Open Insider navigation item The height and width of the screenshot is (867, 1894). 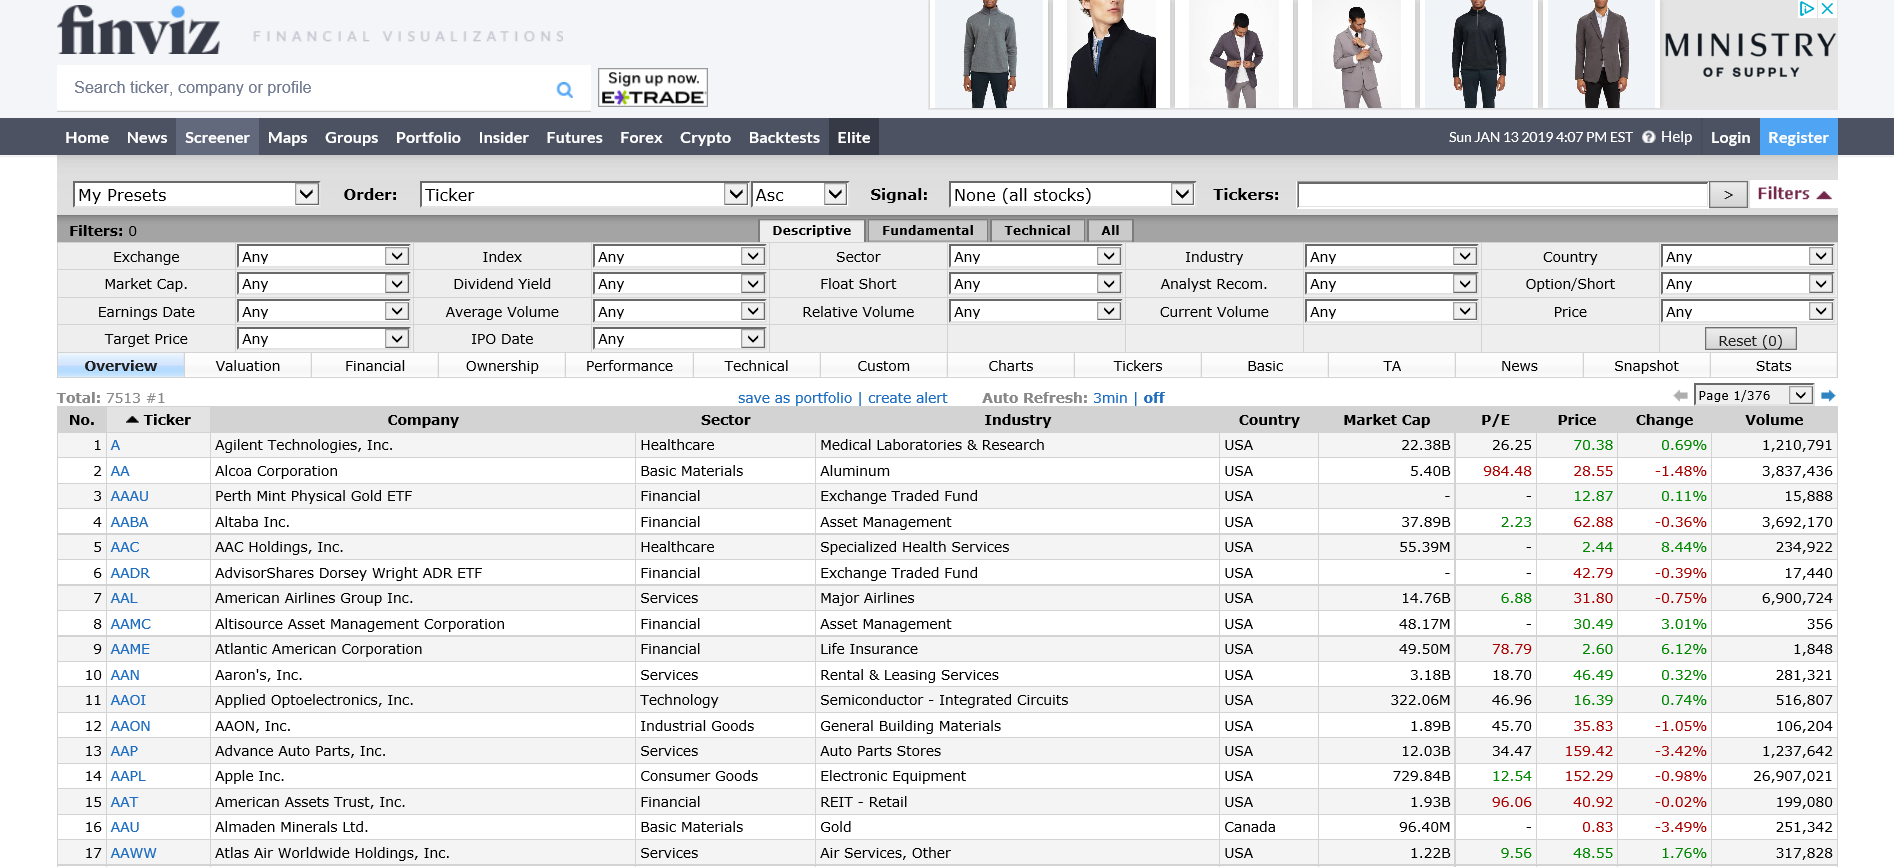click(x=503, y=137)
